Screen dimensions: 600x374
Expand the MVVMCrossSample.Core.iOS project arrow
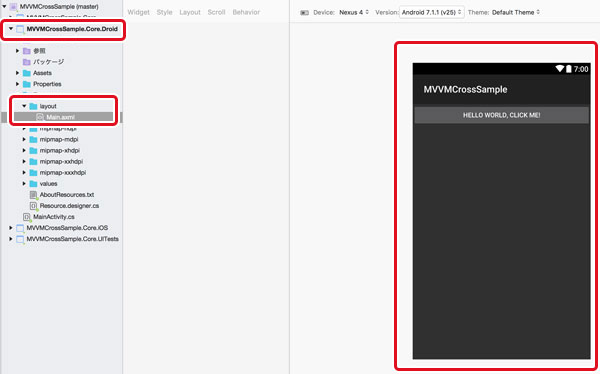(x=11, y=228)
